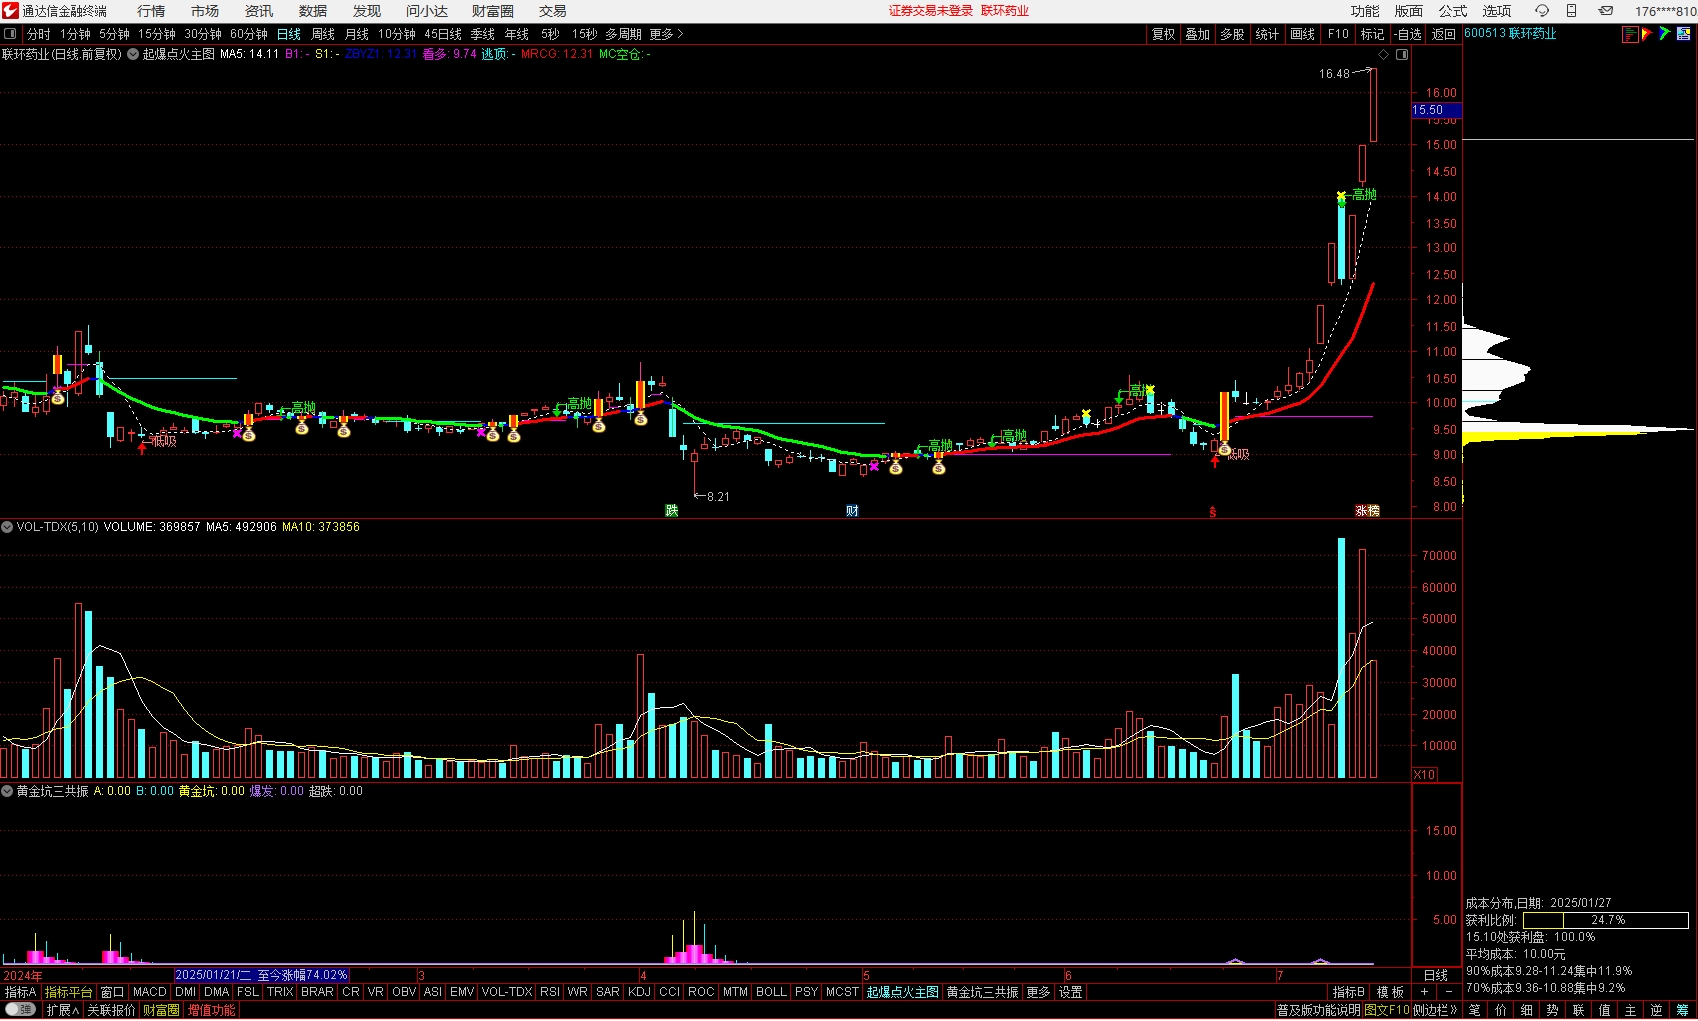This screenshot has height=1021, width=1698.
Task: Select the 筹 chip distribution icon
Action: pos(1683,1011)
